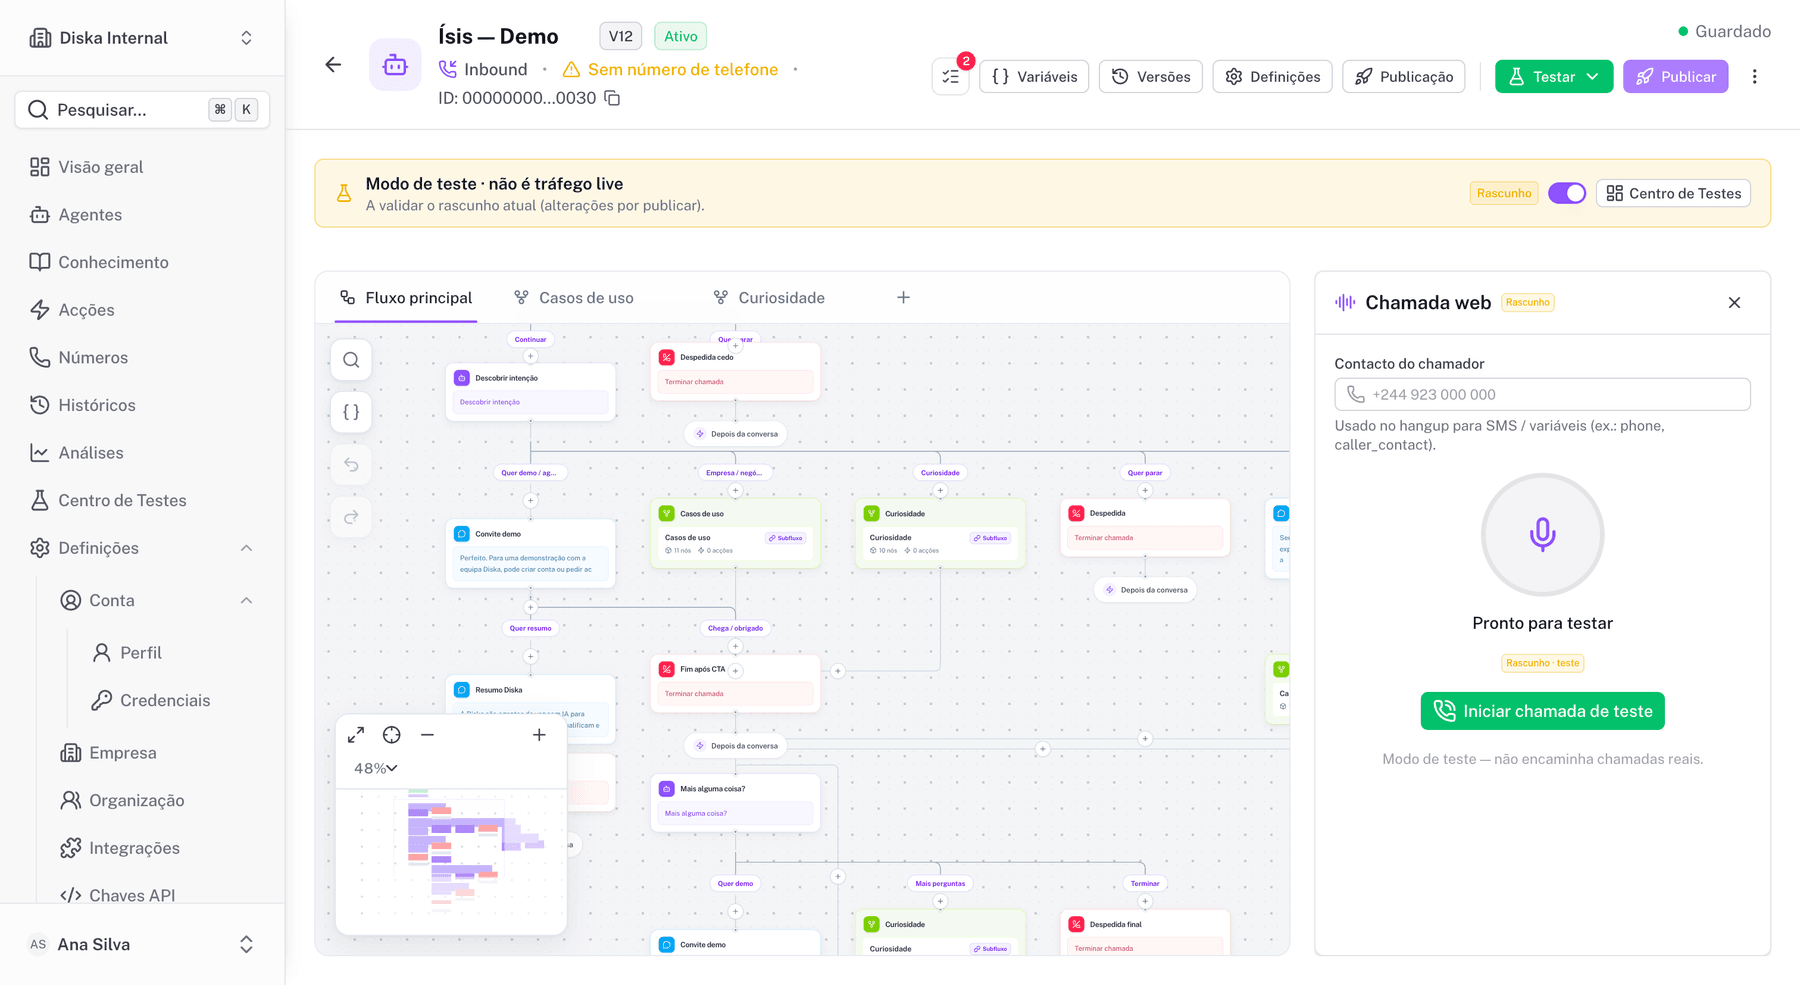
Task: Zoom in with plus icon in minimap
Action: 539,735
